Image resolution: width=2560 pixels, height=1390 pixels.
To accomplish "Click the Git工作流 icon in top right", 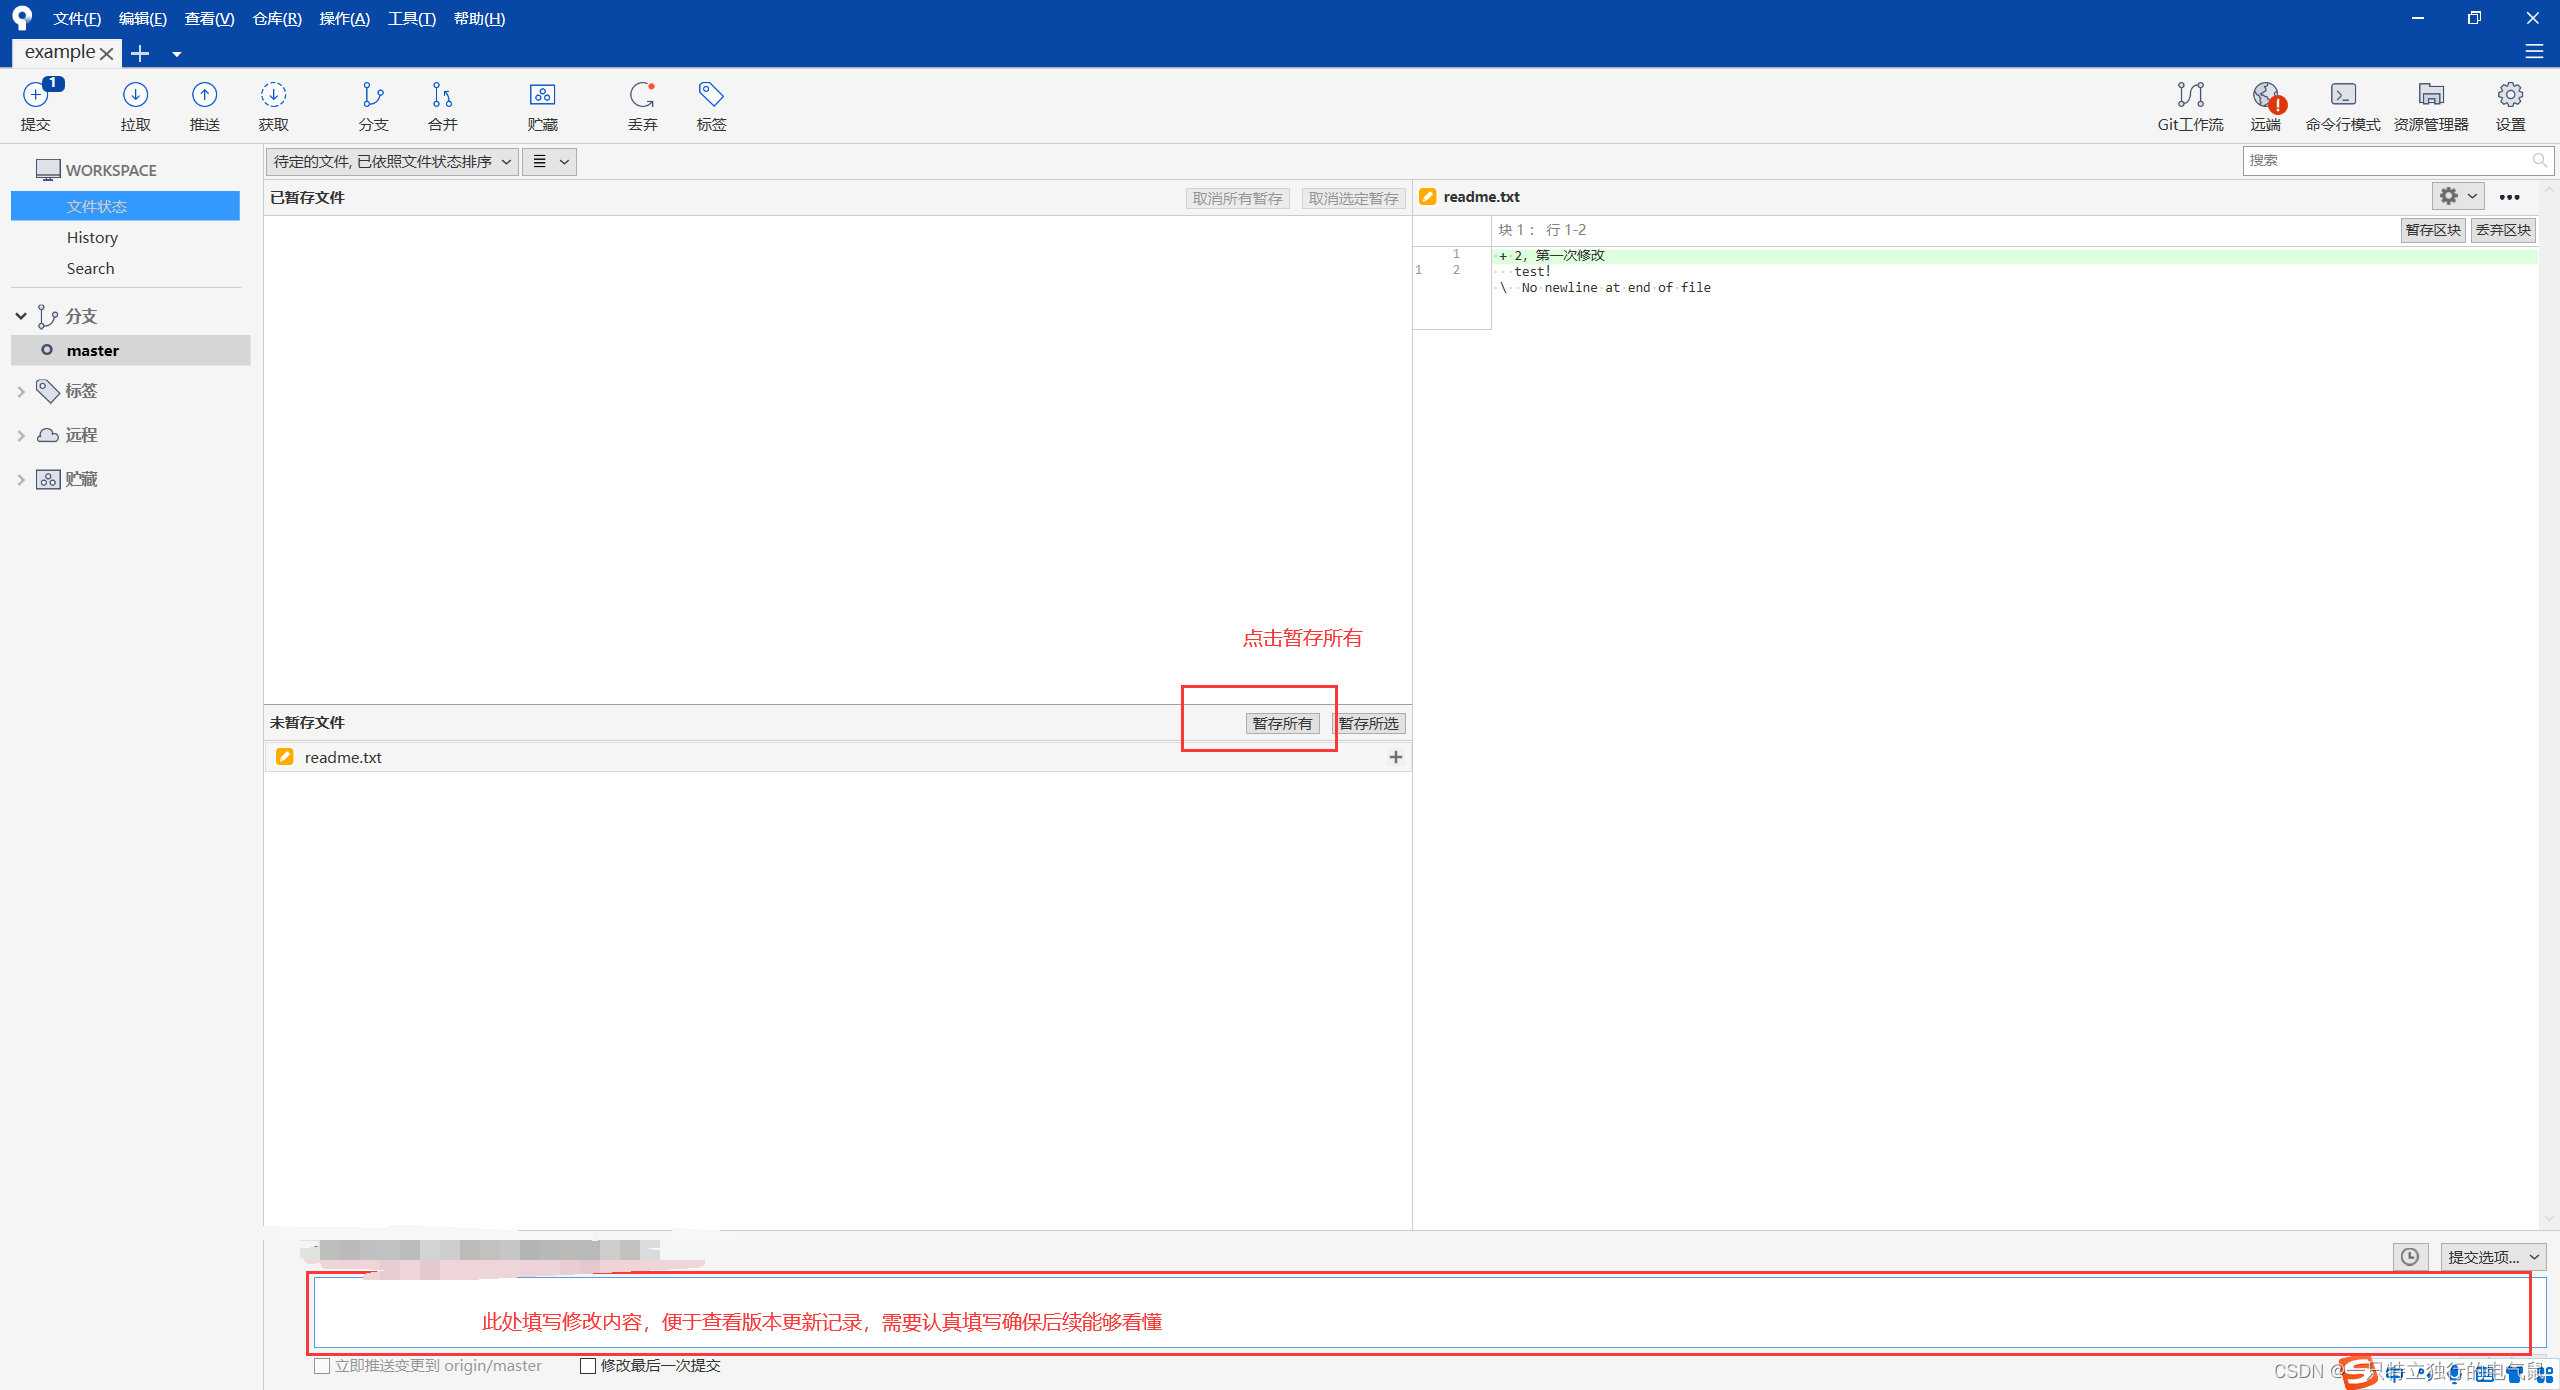I will (x=2190, y=98).
